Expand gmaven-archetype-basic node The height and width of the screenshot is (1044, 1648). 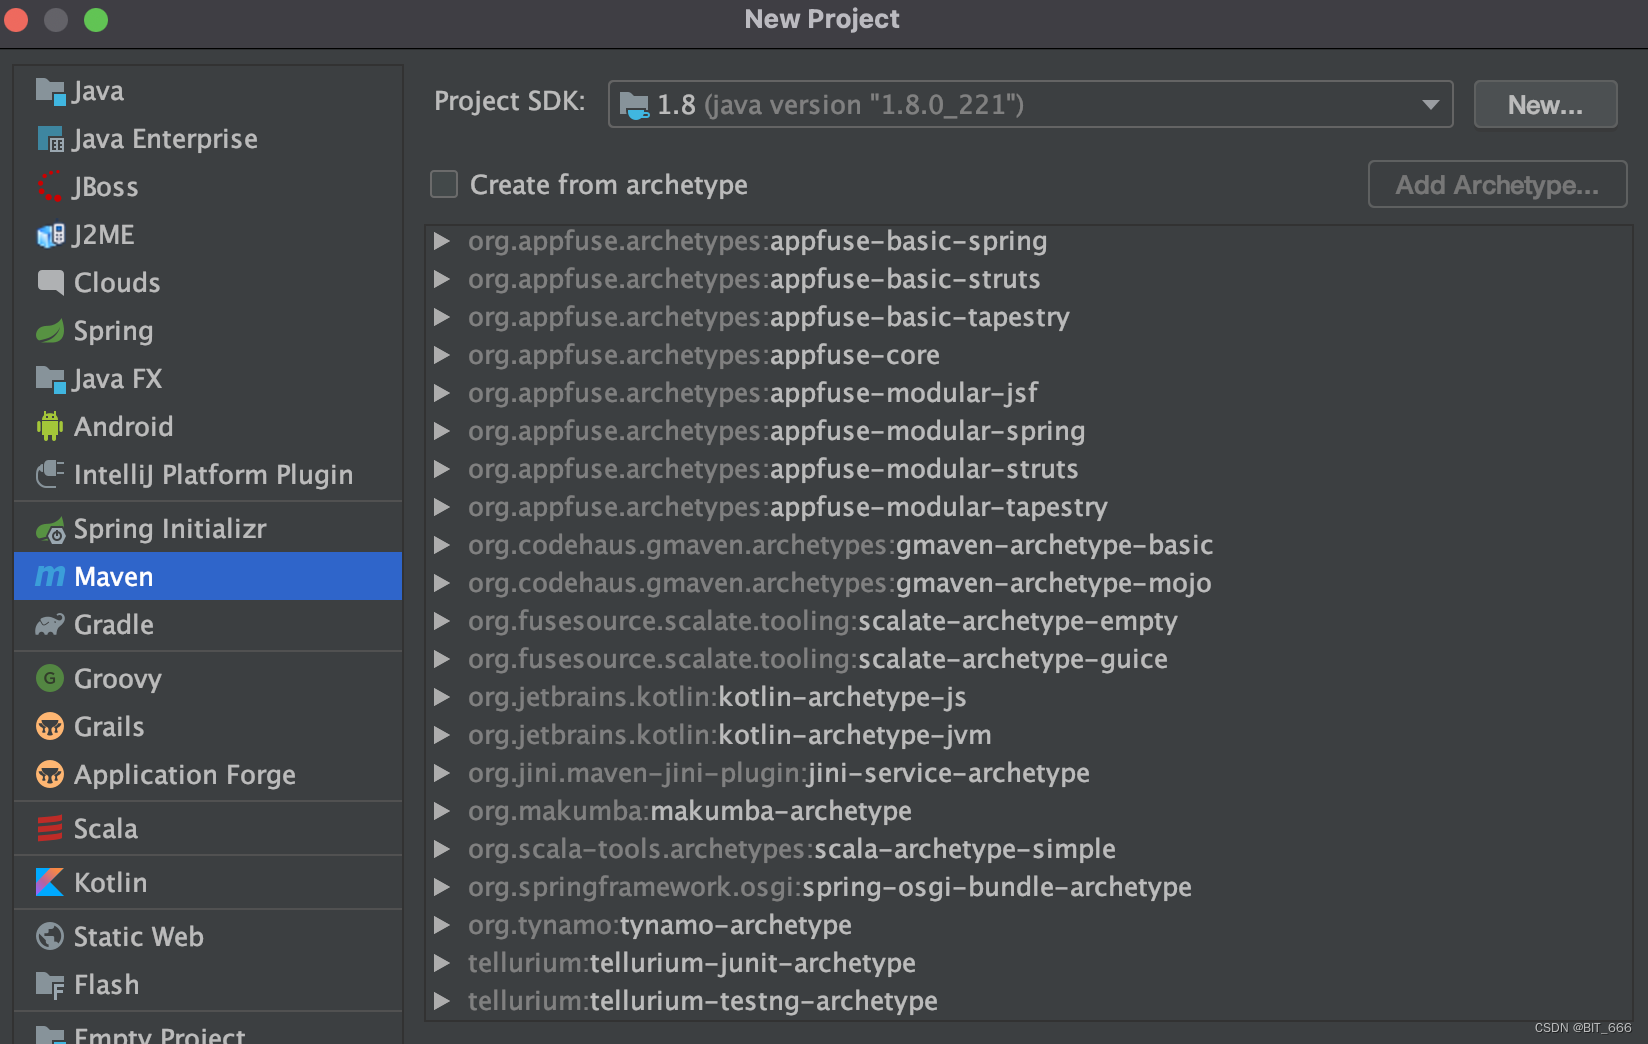(x=441, y=545)
